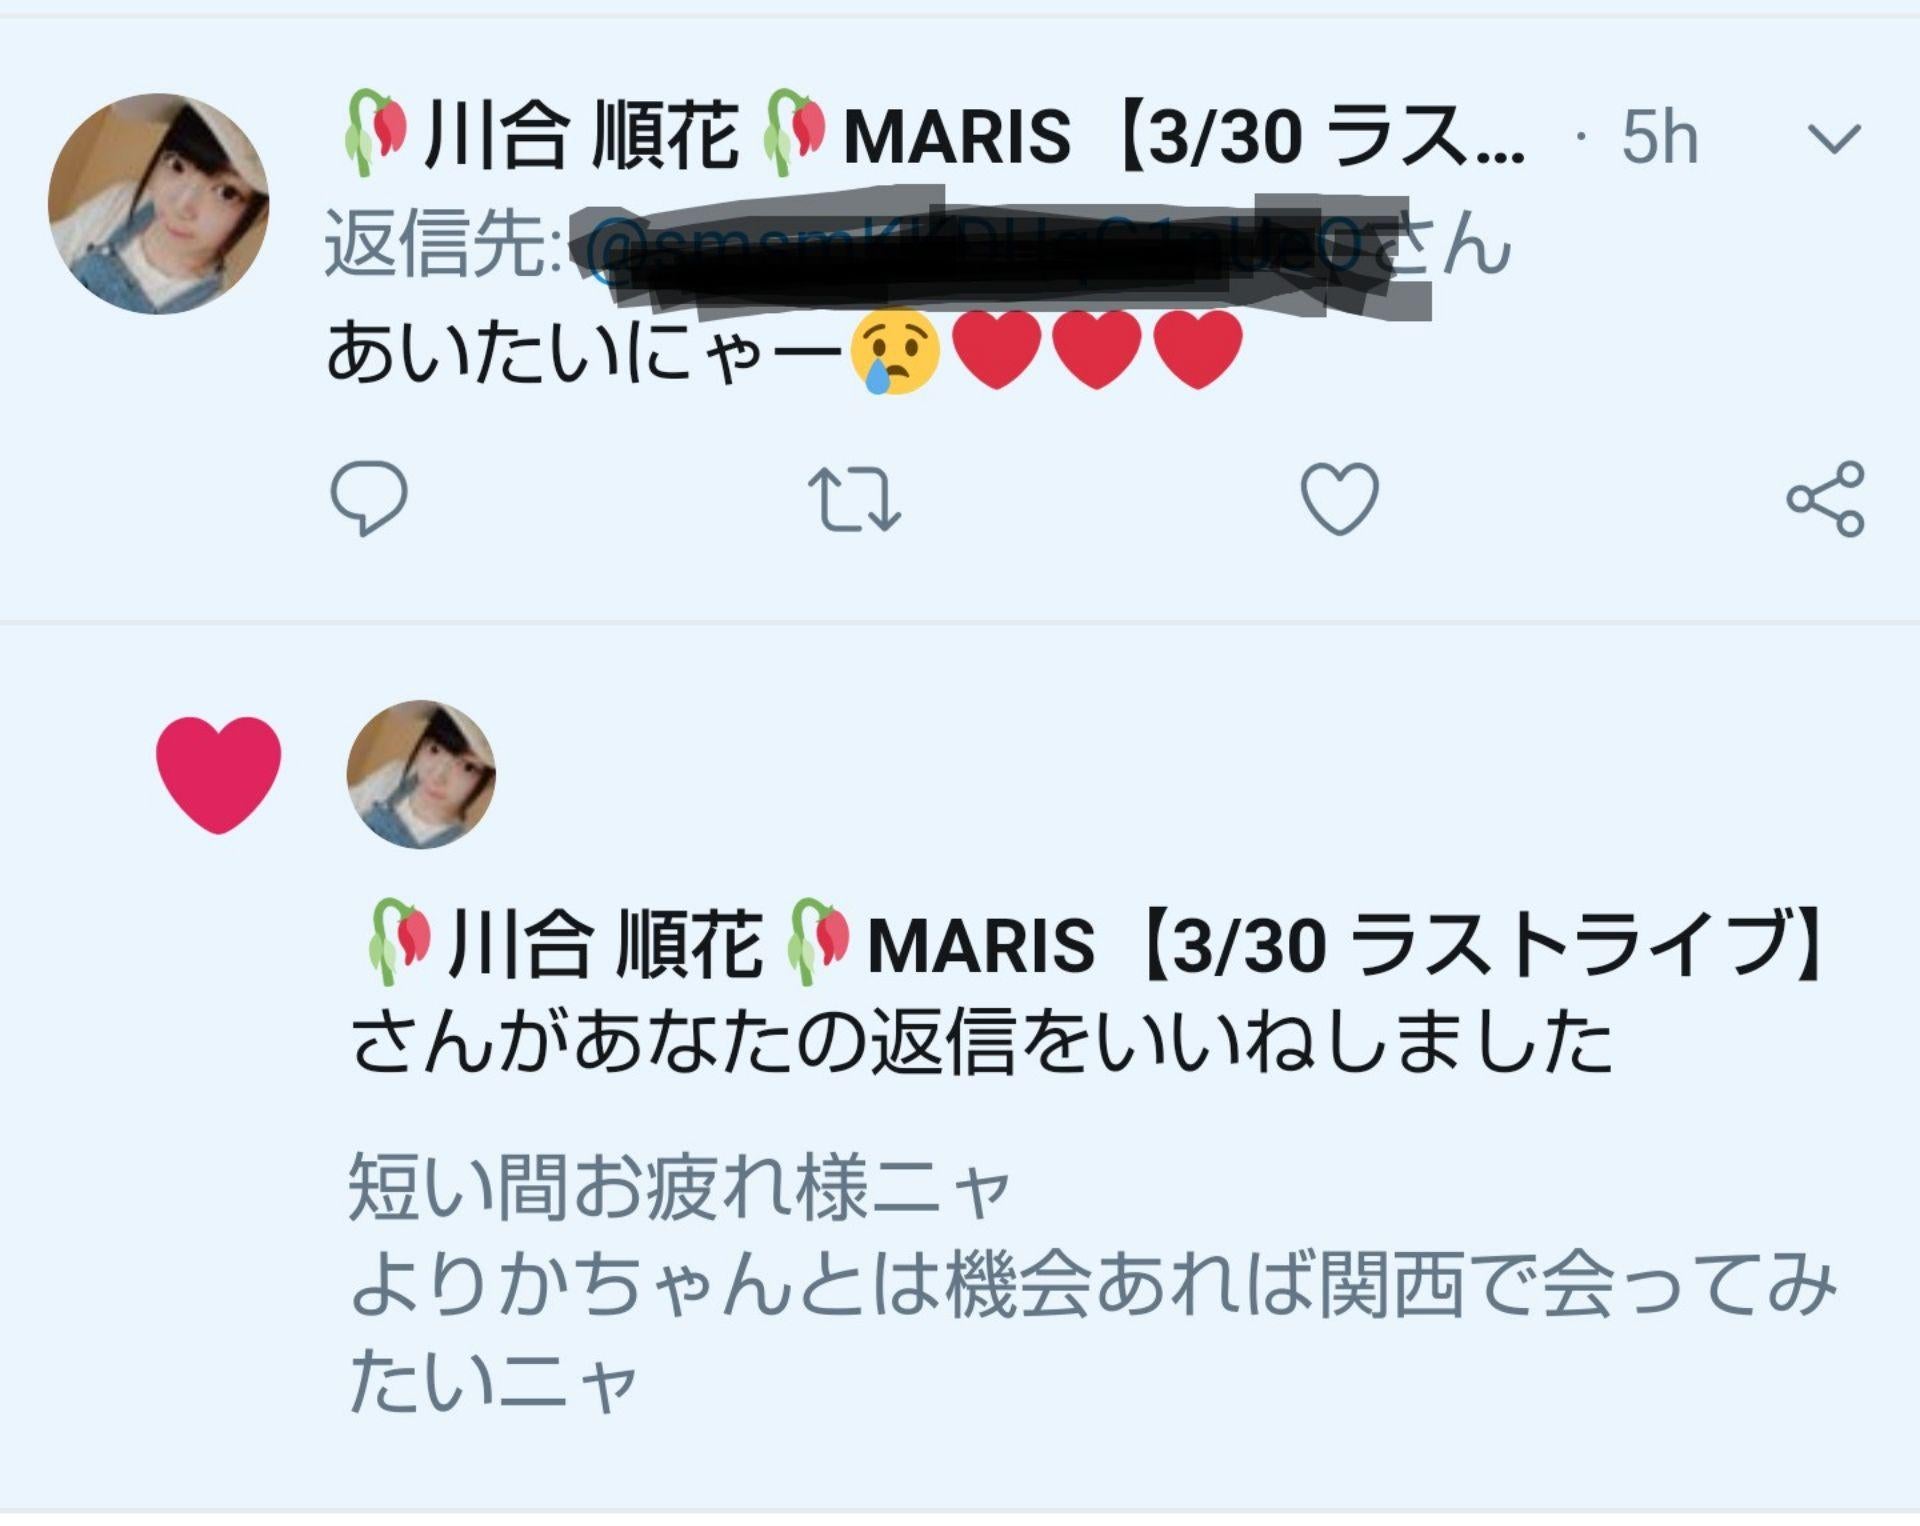Image resolution: width=1920 pixels, height=1526 pixels.
Task: Like the tweet with the heart outline
Action: point(1339,498)
